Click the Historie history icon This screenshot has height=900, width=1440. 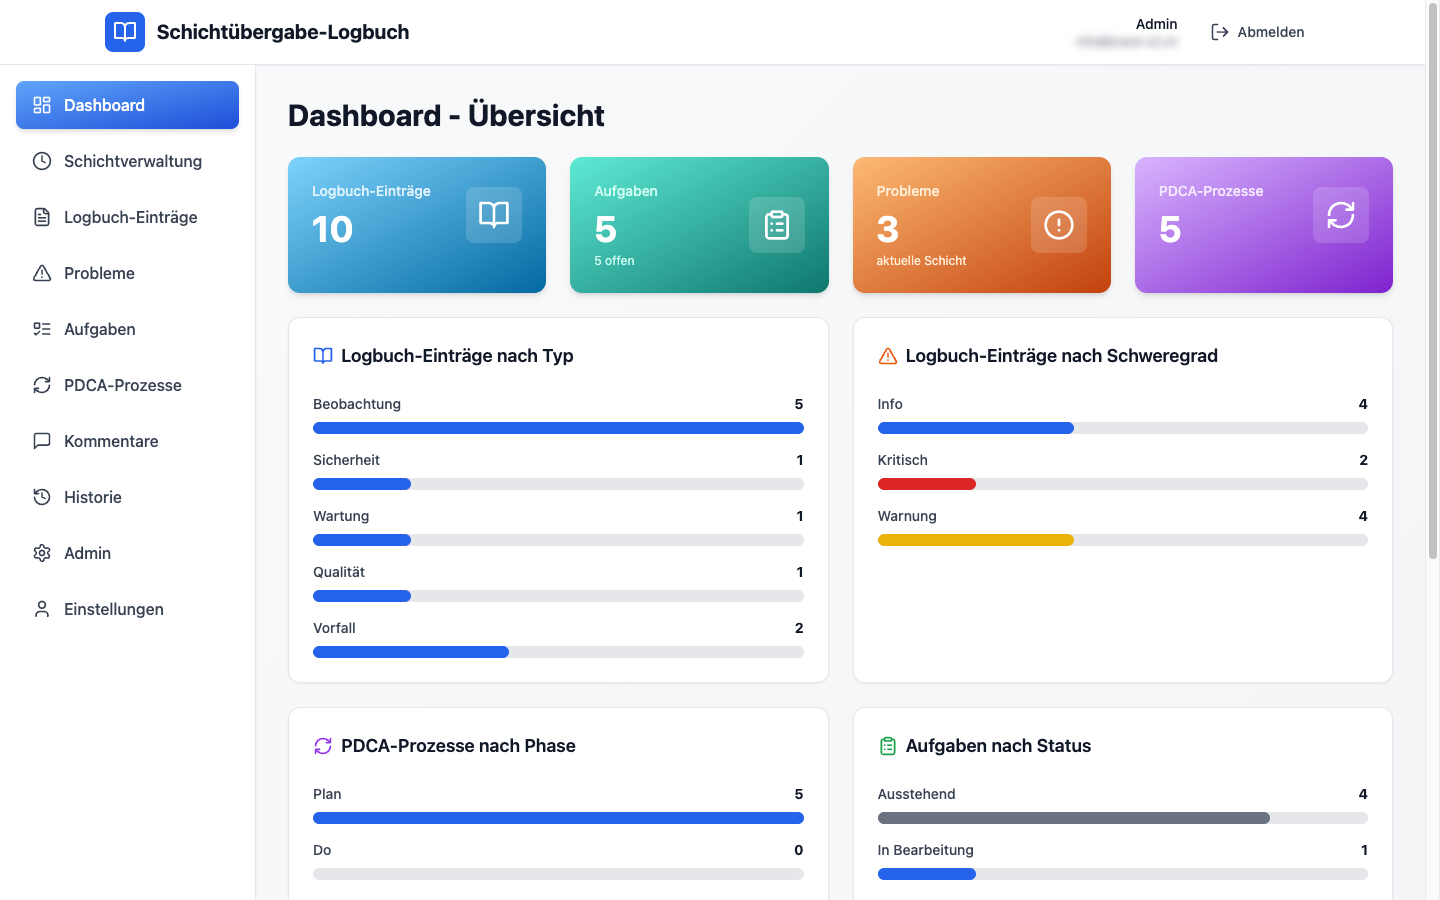[41, 497]
